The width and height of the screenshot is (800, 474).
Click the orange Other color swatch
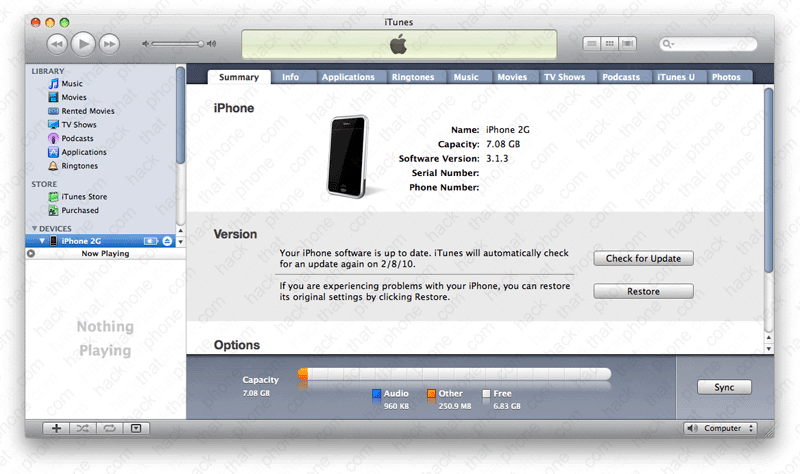[x=431, y=393]
